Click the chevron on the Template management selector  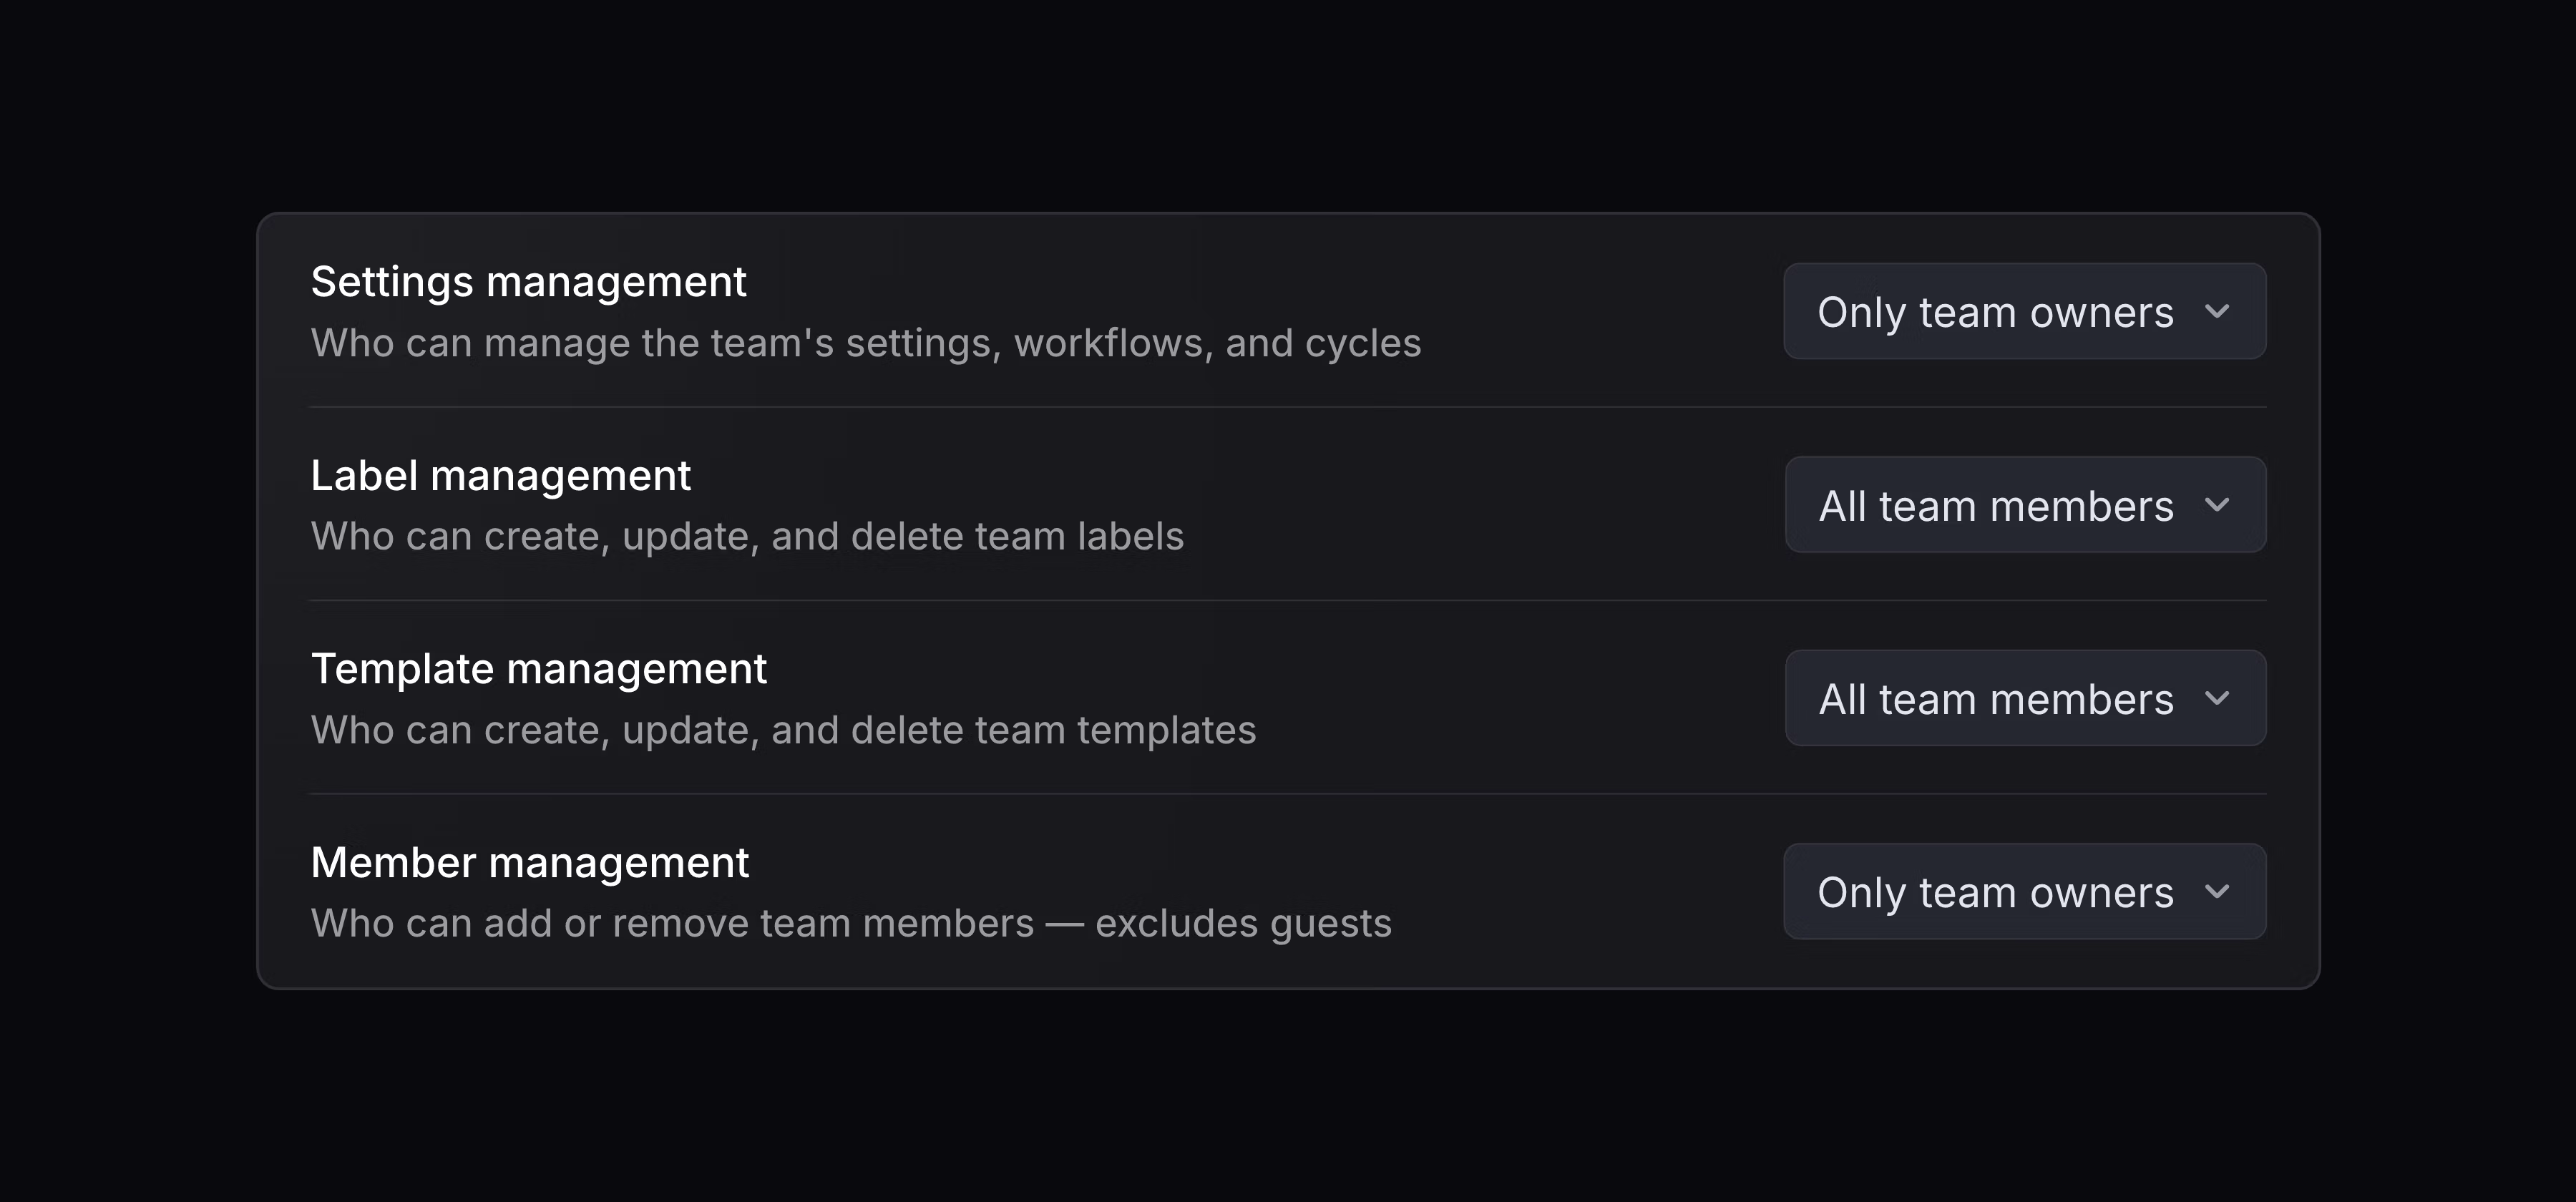pyautogui.click(x=2218, y=698)
